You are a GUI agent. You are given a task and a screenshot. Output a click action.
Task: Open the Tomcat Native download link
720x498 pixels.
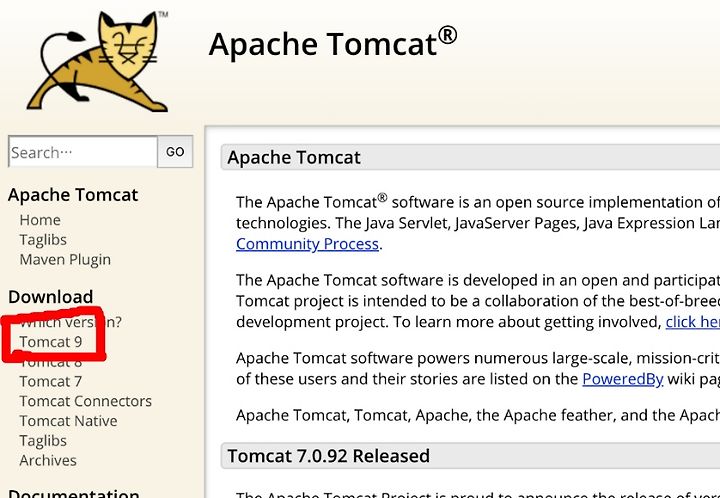tap(68, 420)
